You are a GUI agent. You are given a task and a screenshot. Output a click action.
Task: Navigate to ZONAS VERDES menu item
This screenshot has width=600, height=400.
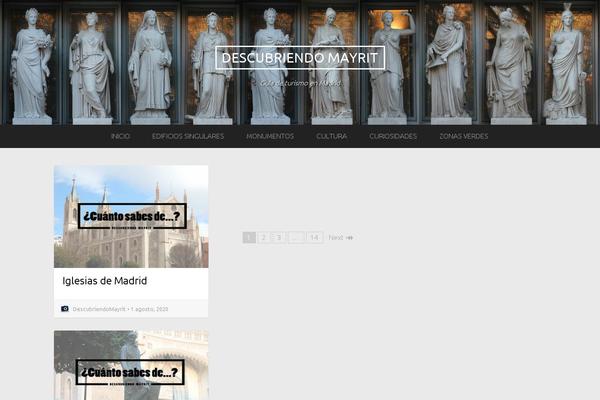[x=463, y=136]
